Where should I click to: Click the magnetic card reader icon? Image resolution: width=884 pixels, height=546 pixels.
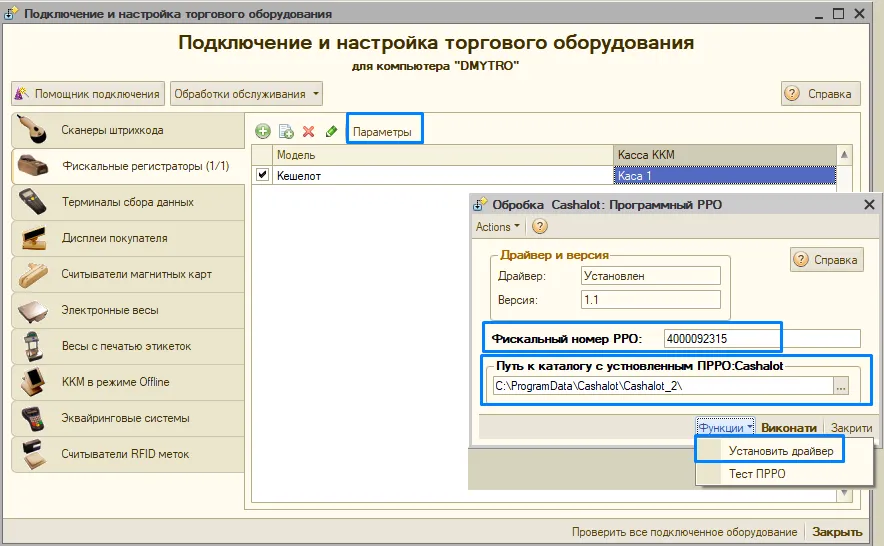coord(33,274)
